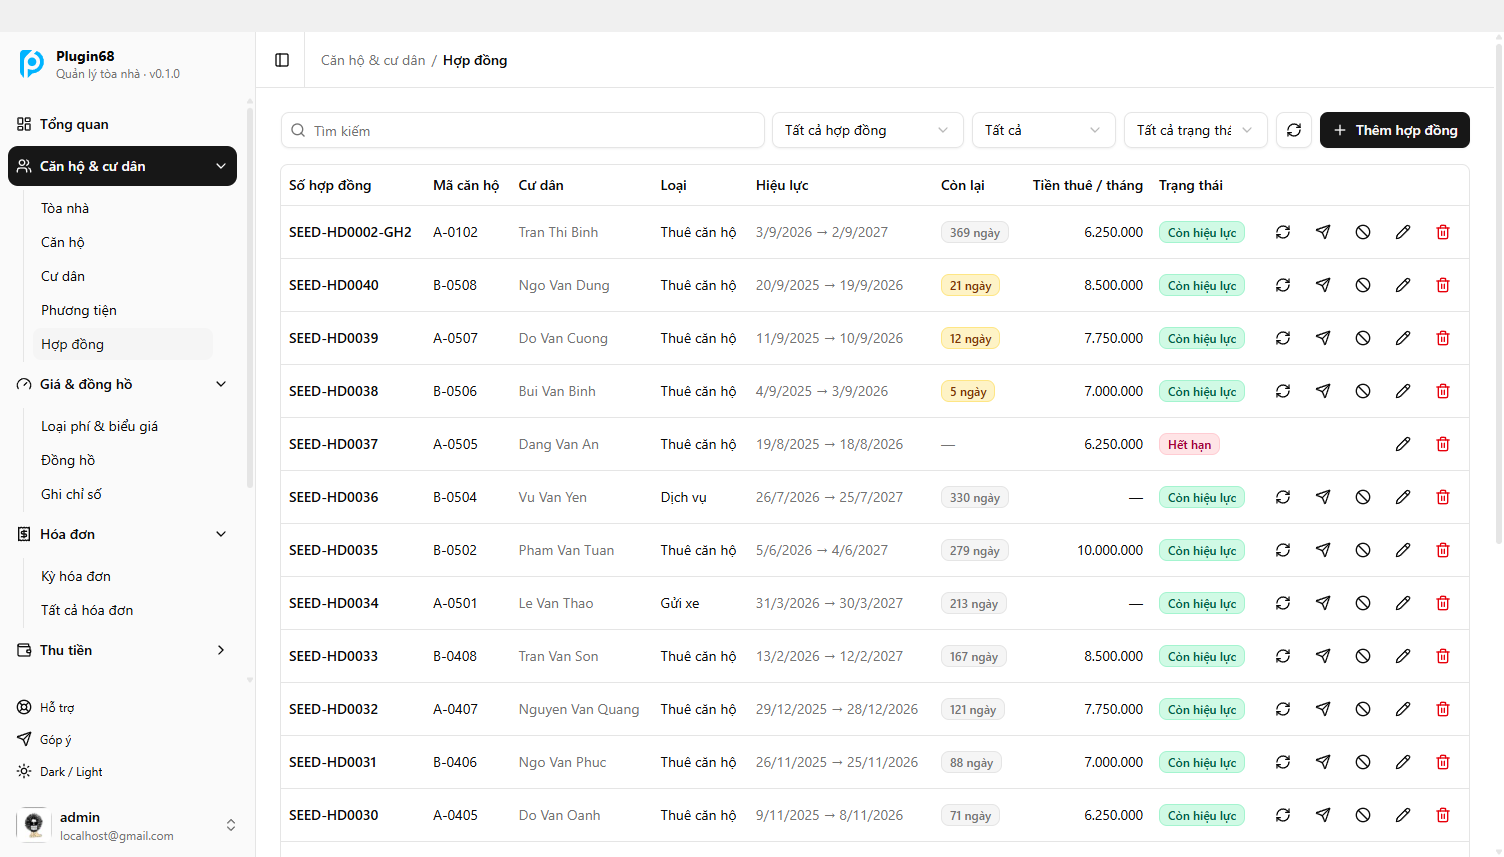Viewport: 1504px width, 857px height.
Task: Open the 'Phương tiện' sidebar item
Action: tap(123, 310)
